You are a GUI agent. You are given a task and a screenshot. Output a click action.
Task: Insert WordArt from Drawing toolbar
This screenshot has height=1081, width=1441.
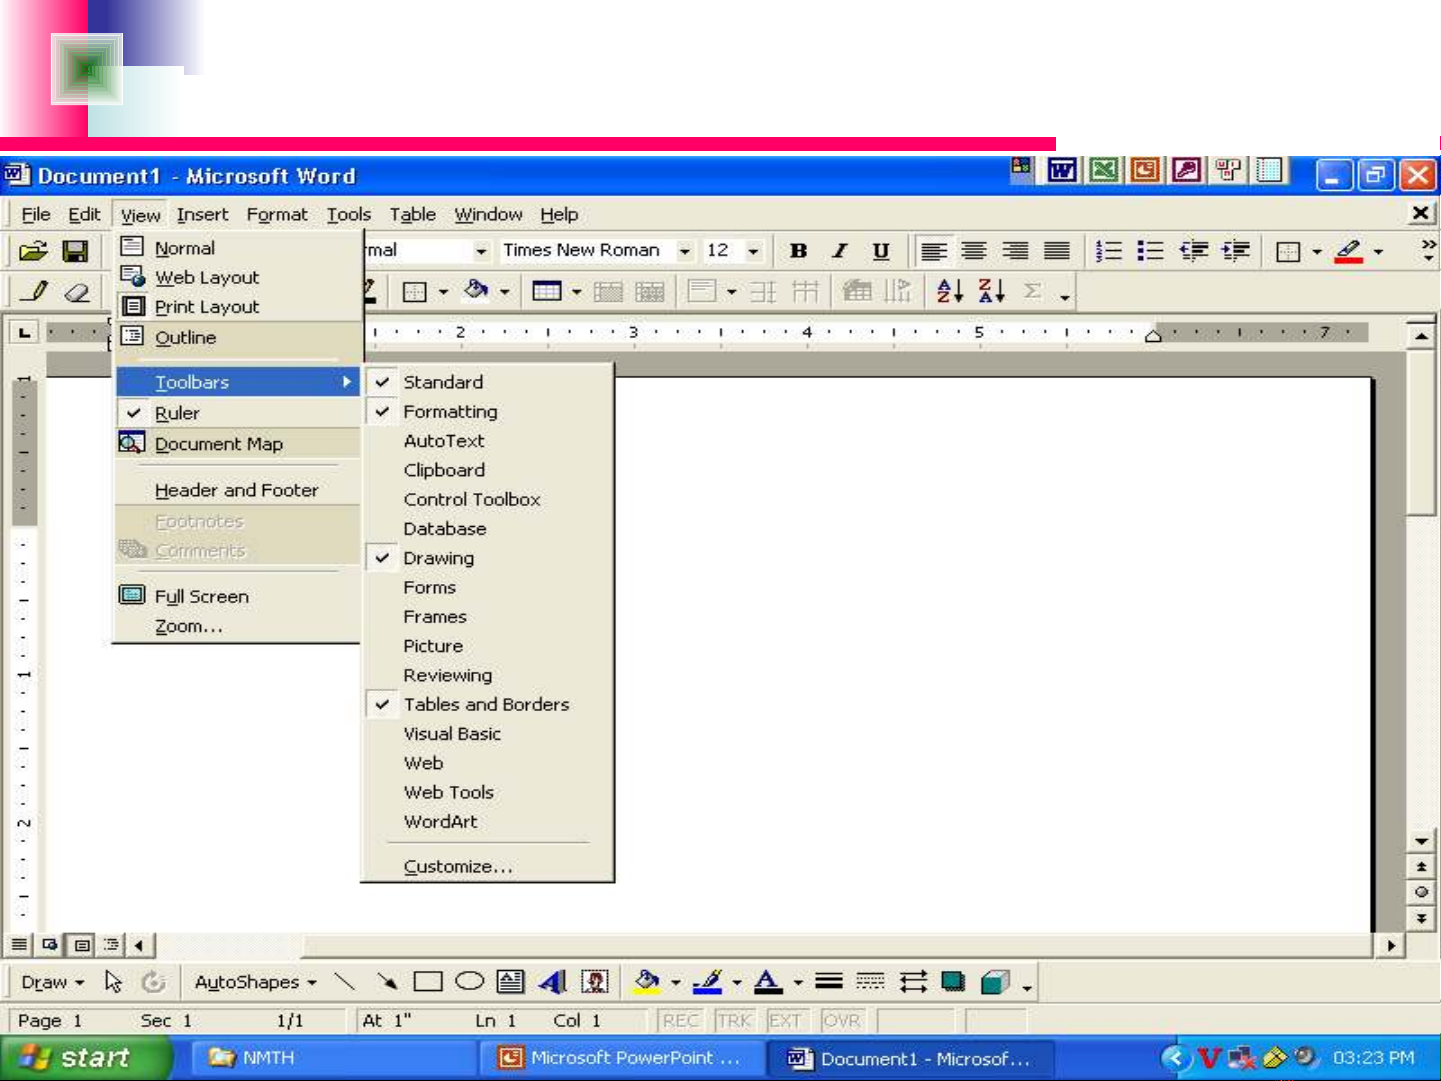pos(552,982)
